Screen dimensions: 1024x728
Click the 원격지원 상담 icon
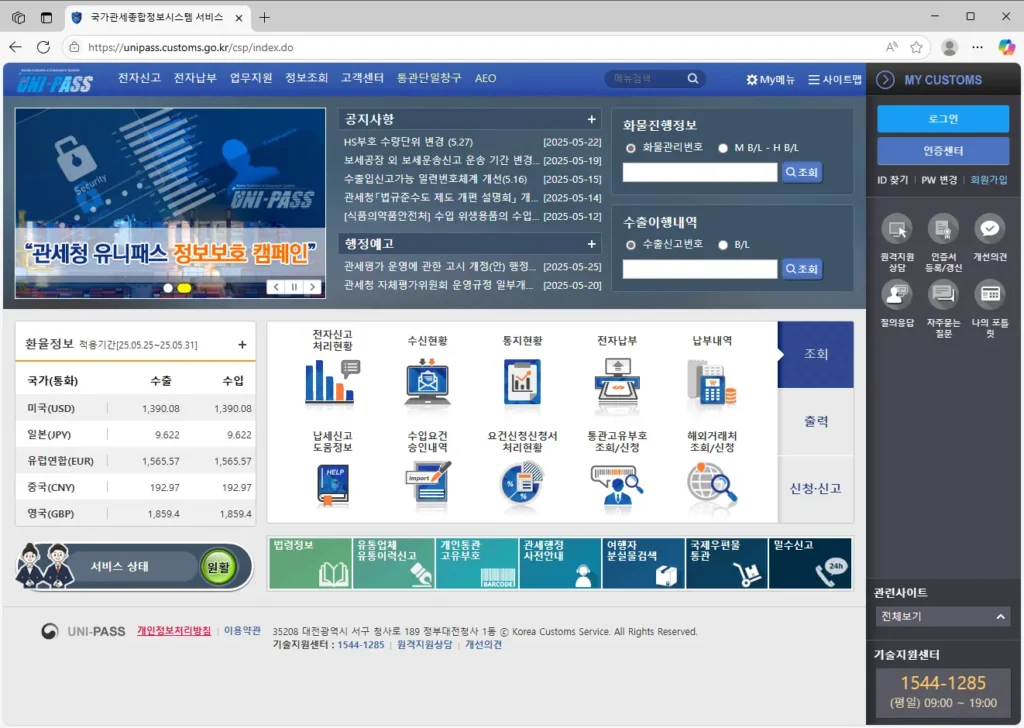[897, 229]
